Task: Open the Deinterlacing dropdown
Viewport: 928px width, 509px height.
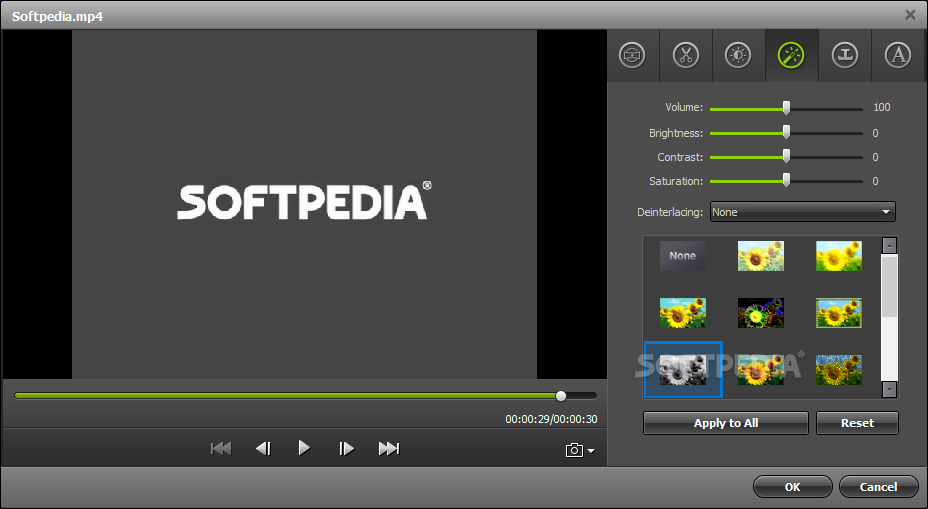Action: point(803,212)
